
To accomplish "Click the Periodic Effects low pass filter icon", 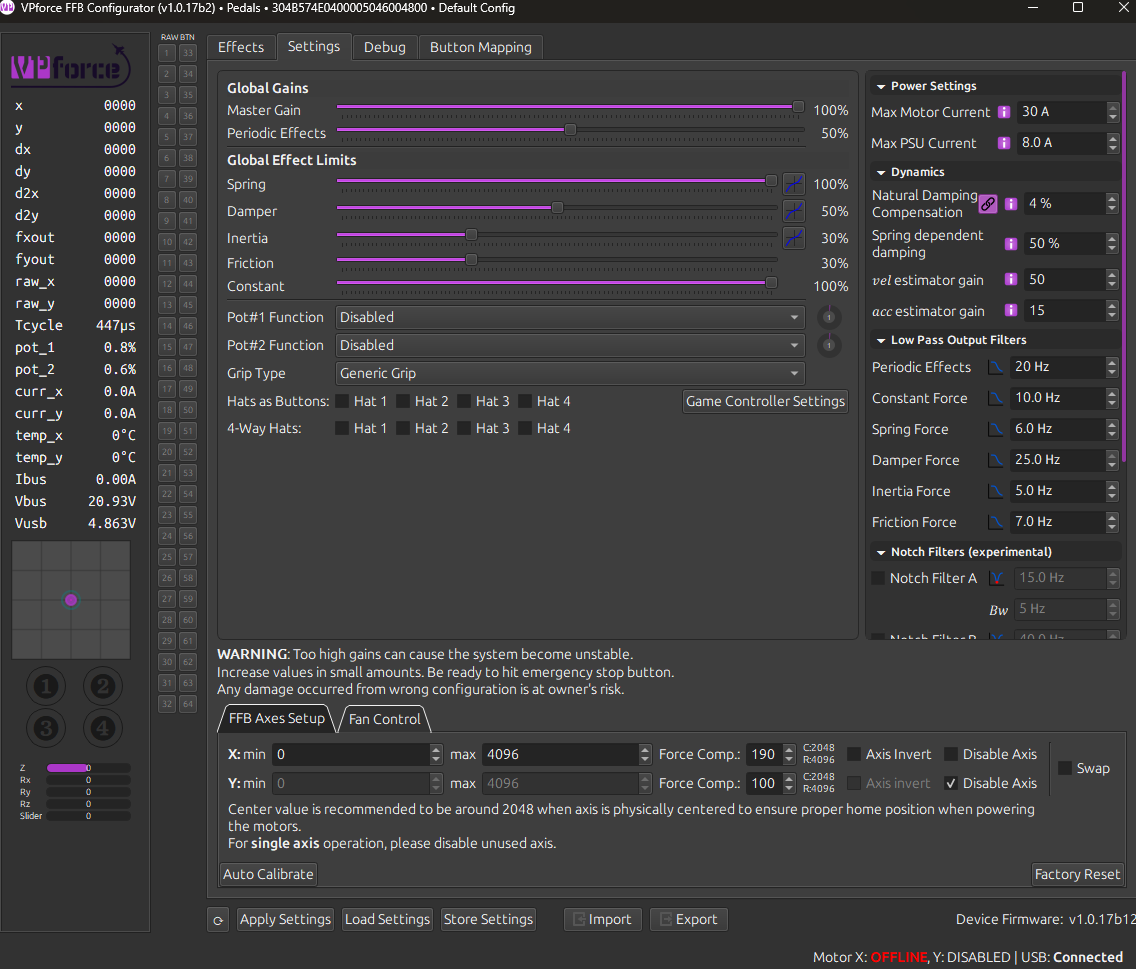I will coord(996,367).
